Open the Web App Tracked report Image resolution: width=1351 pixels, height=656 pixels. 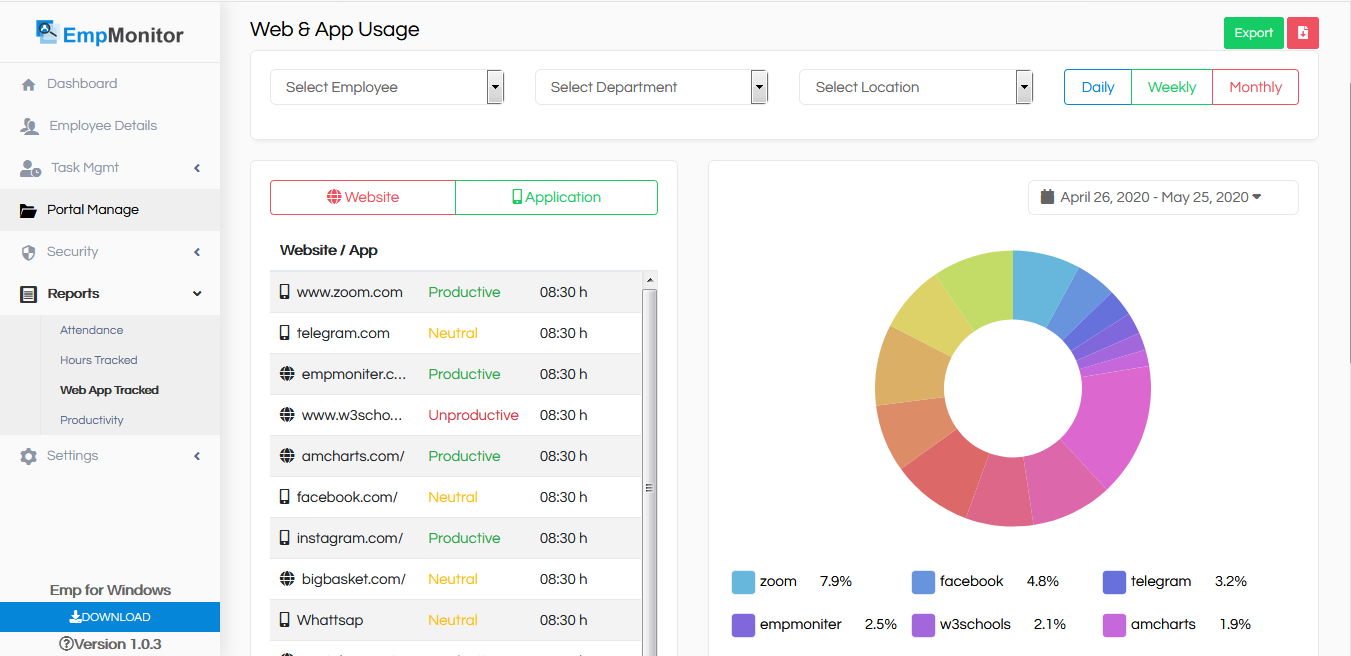(109, 390)
